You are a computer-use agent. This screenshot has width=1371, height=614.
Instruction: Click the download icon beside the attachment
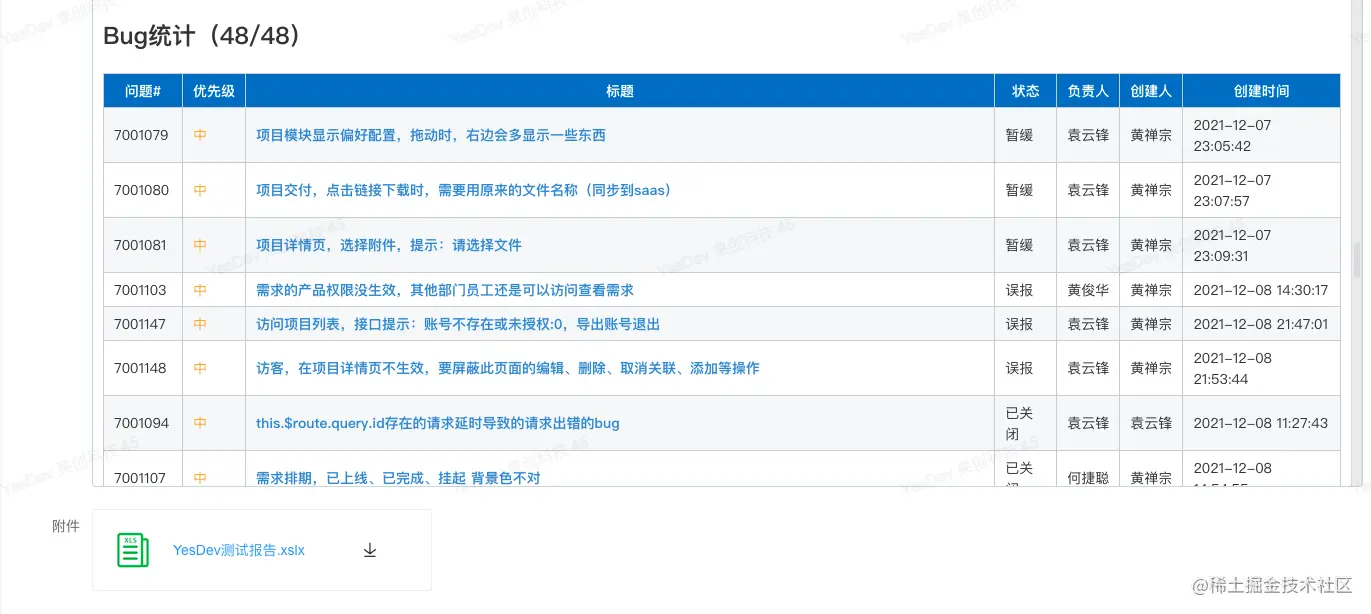click(370, 550)
